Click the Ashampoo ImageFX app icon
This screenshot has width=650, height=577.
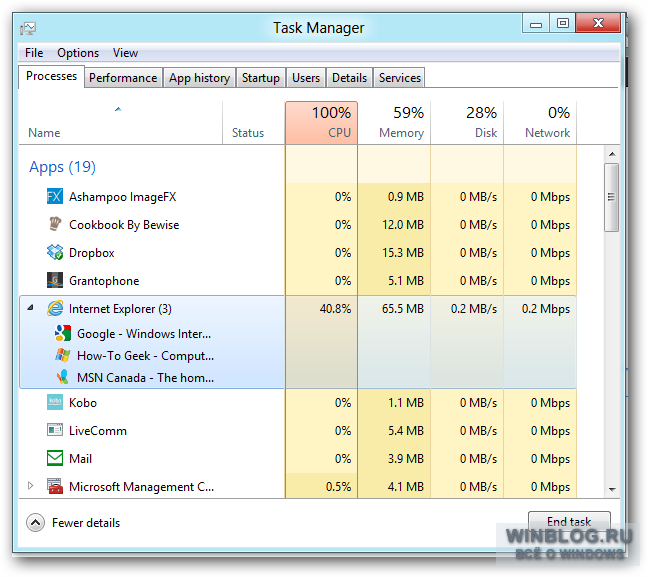coord(55,196)
